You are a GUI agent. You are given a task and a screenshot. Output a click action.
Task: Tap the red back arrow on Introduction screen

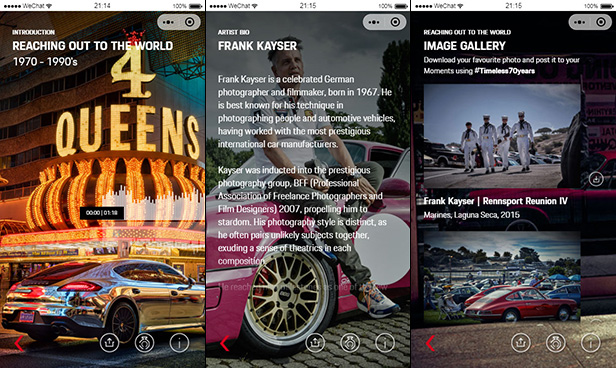click(x=19, y=343)
